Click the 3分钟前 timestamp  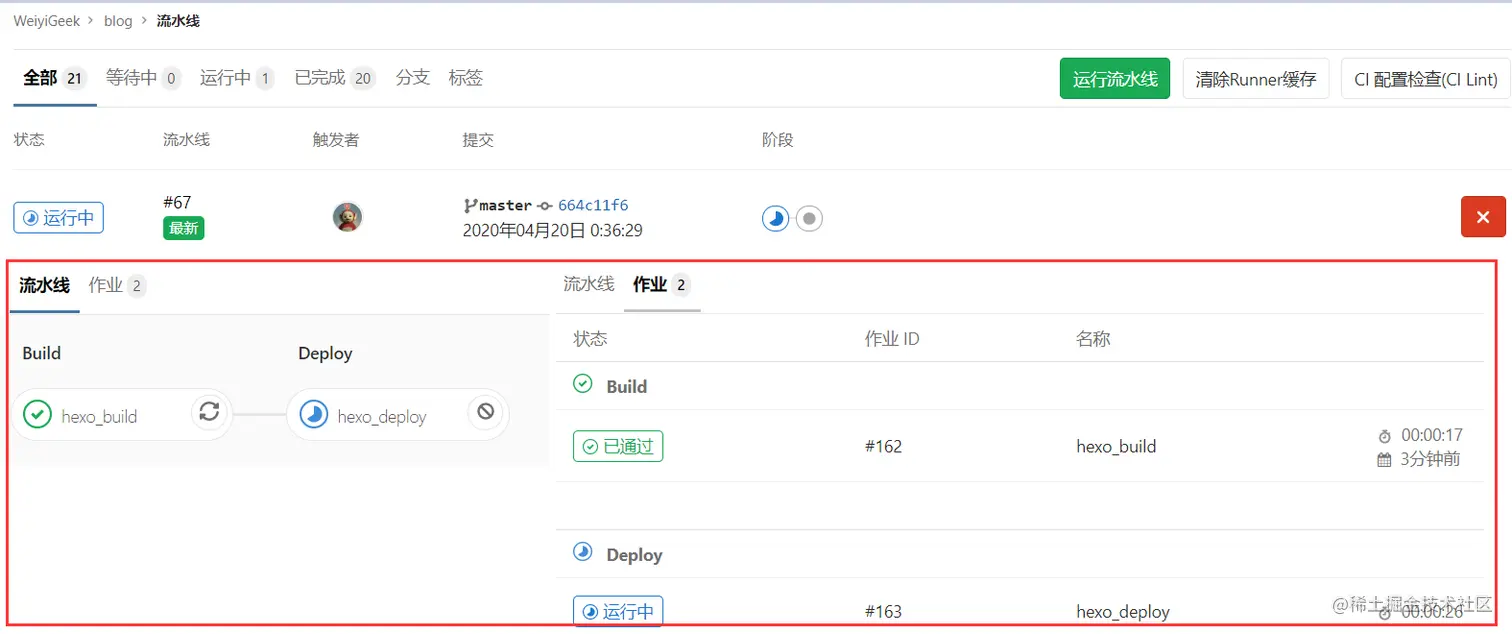pyautogui.click(x=1430, y=459)
